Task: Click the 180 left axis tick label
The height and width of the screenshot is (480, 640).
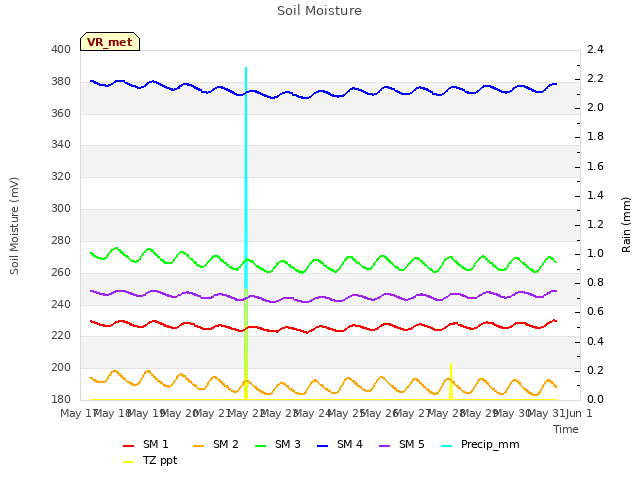Action: pyautogui.click(x=61, y=399)
